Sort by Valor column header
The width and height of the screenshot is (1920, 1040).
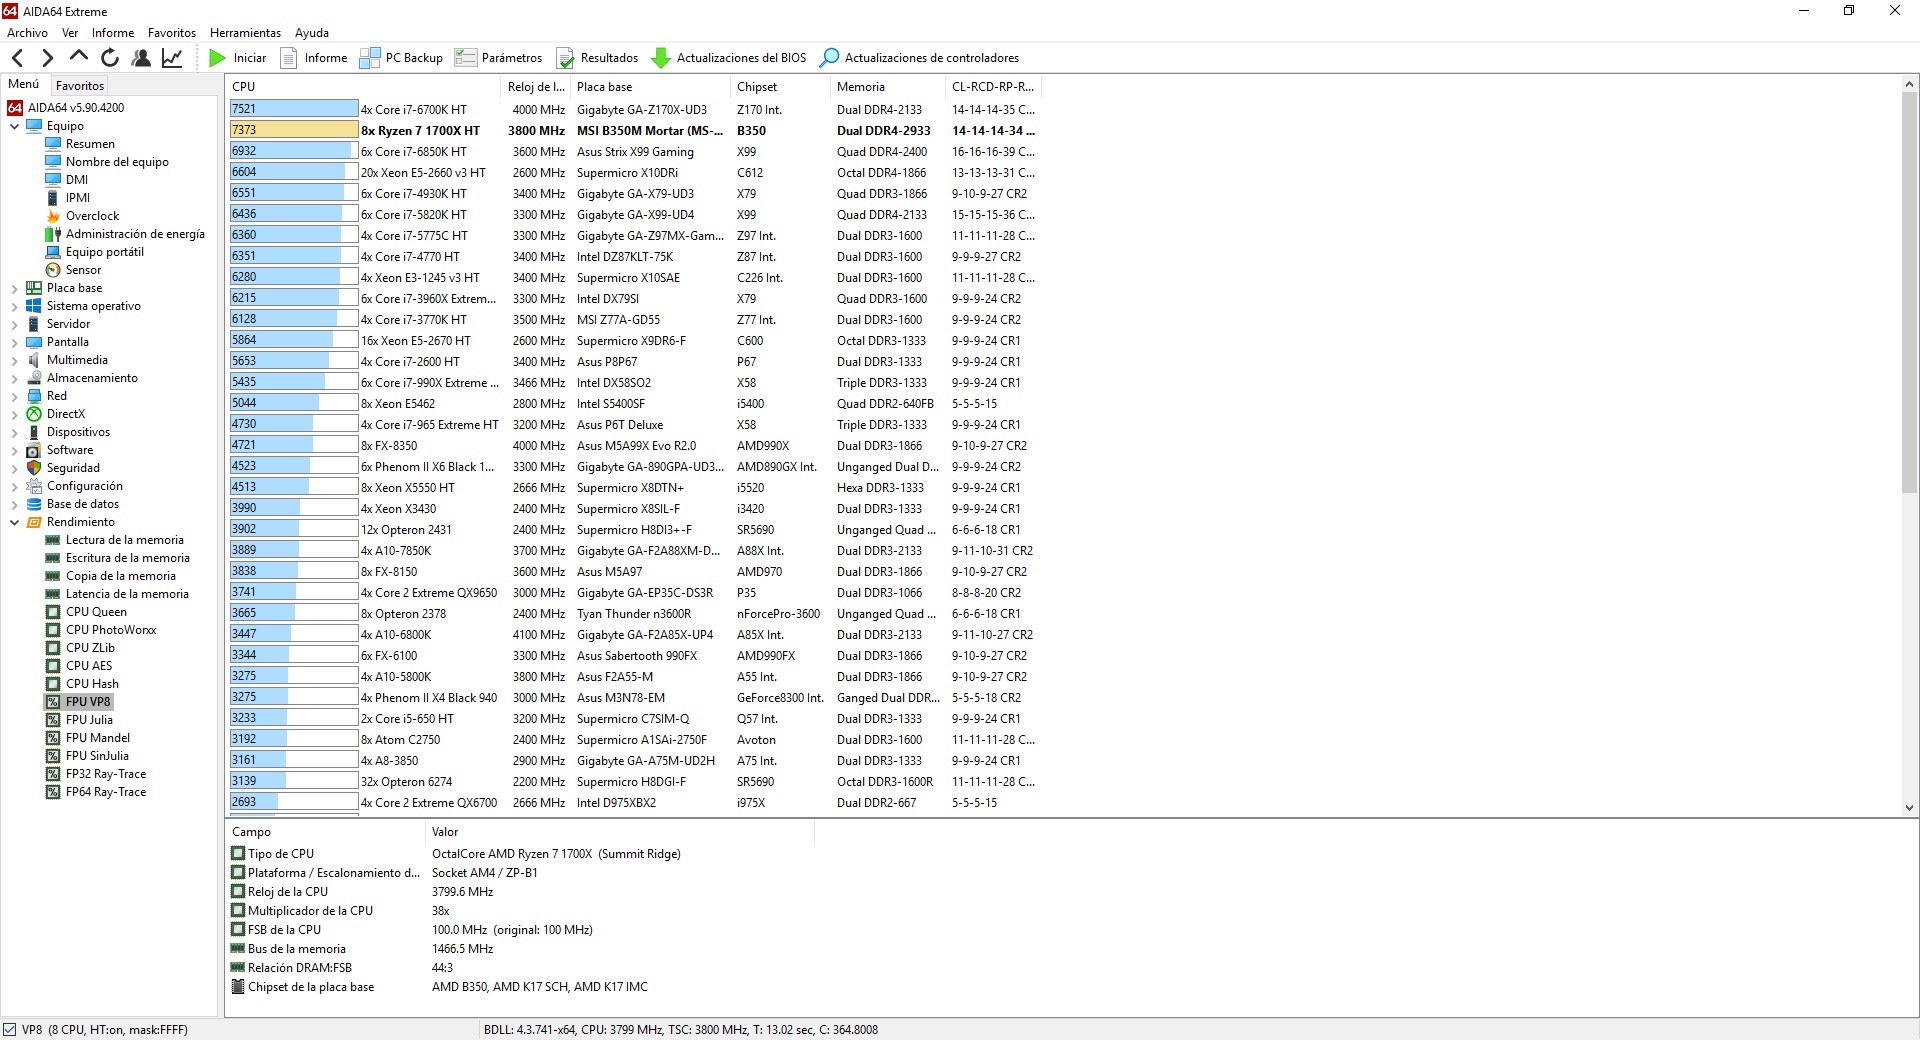tap(620, 832)
